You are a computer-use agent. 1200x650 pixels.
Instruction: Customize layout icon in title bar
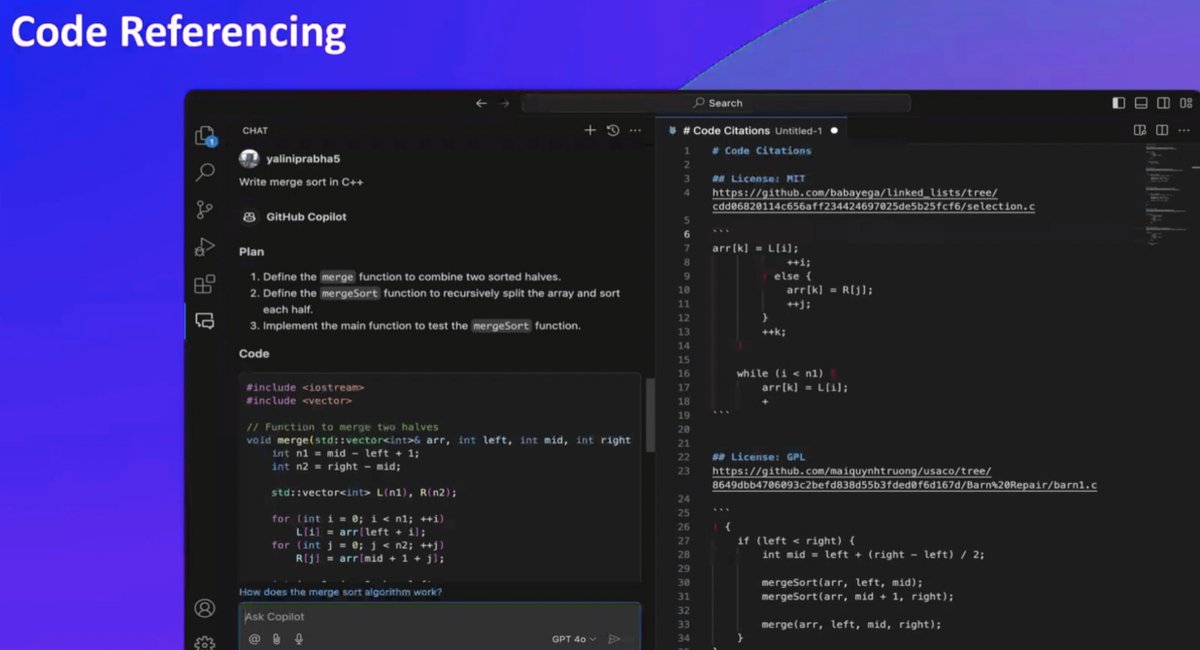coord(1186,103)
